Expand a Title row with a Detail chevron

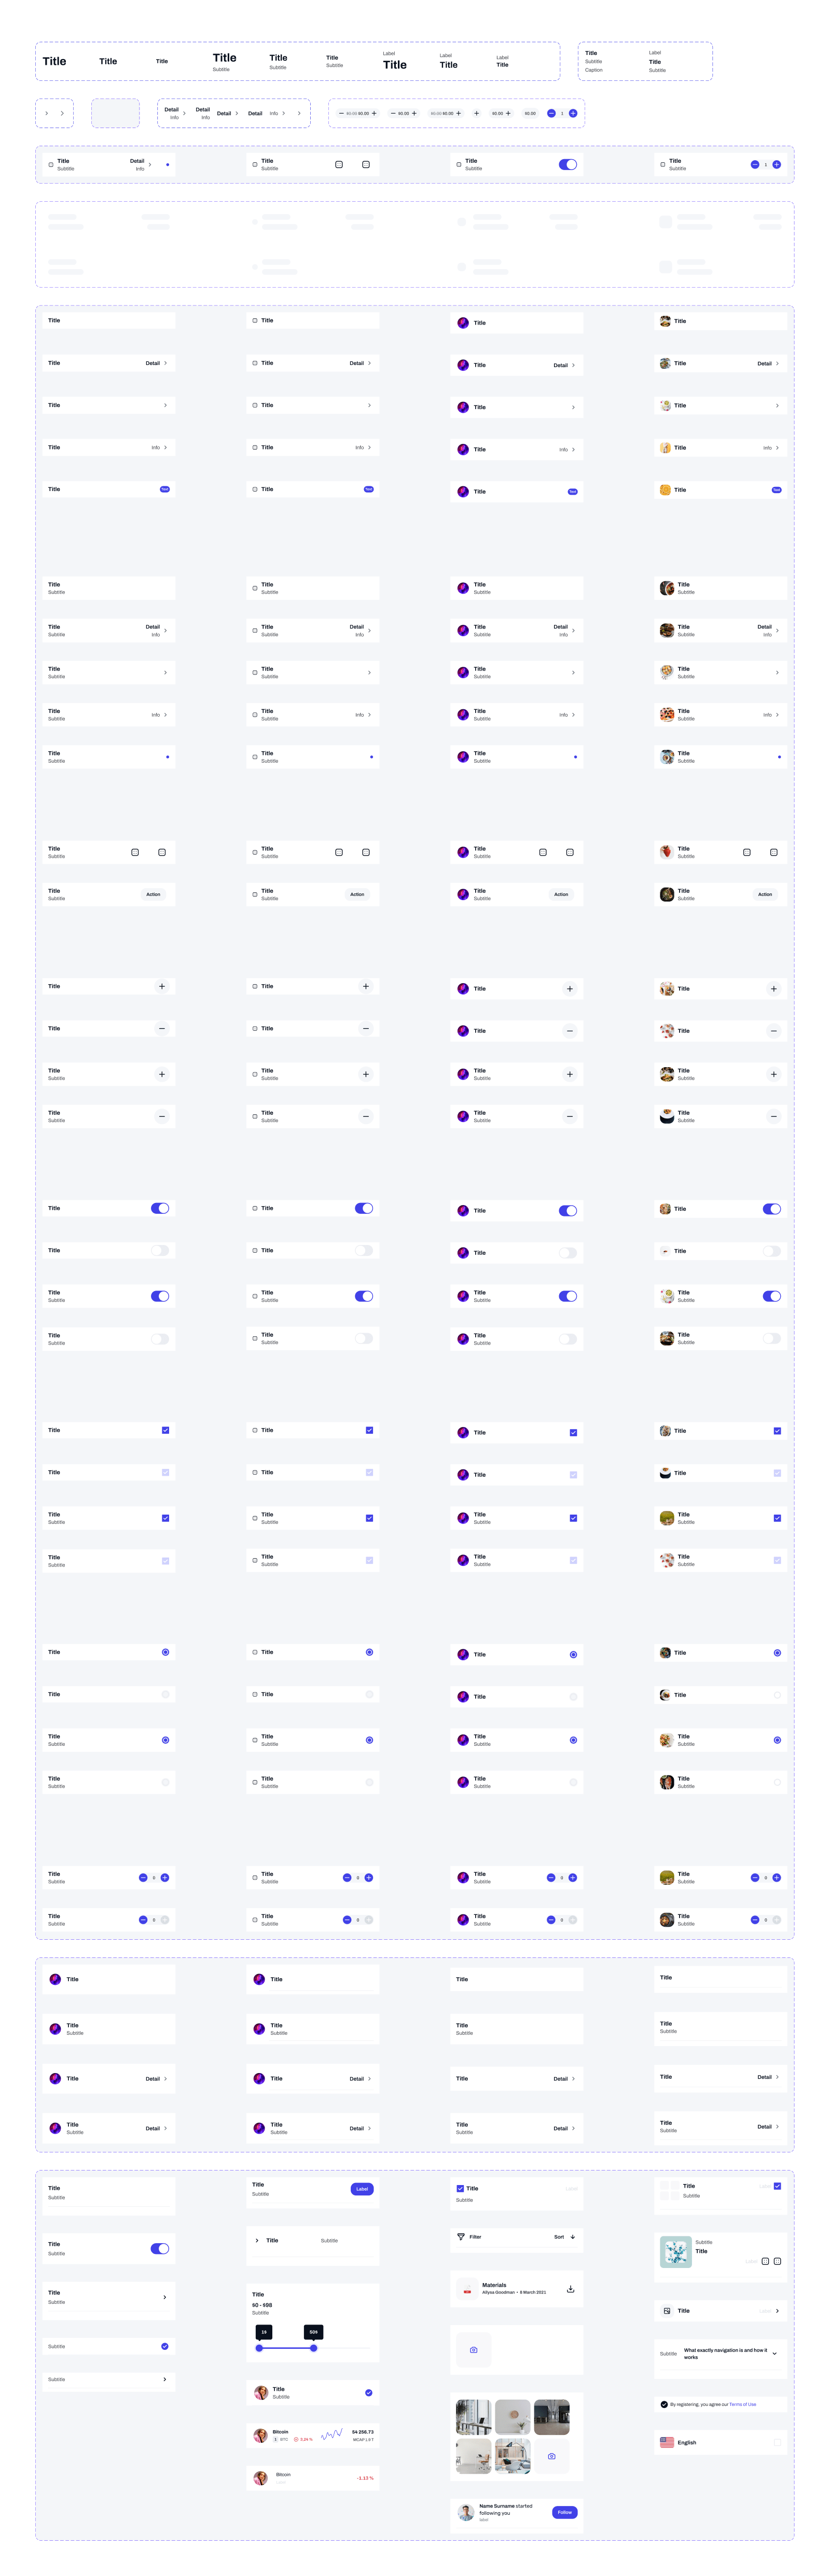pos(166,363)
